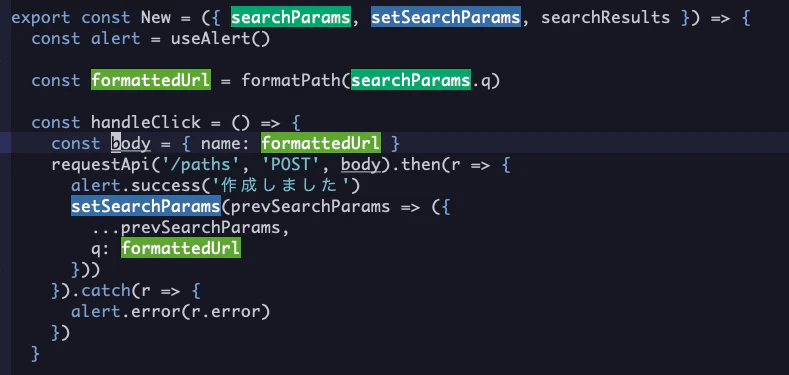
Task: Click the 'setSearchParams' call inside the then callback
Action: (146, 206)
